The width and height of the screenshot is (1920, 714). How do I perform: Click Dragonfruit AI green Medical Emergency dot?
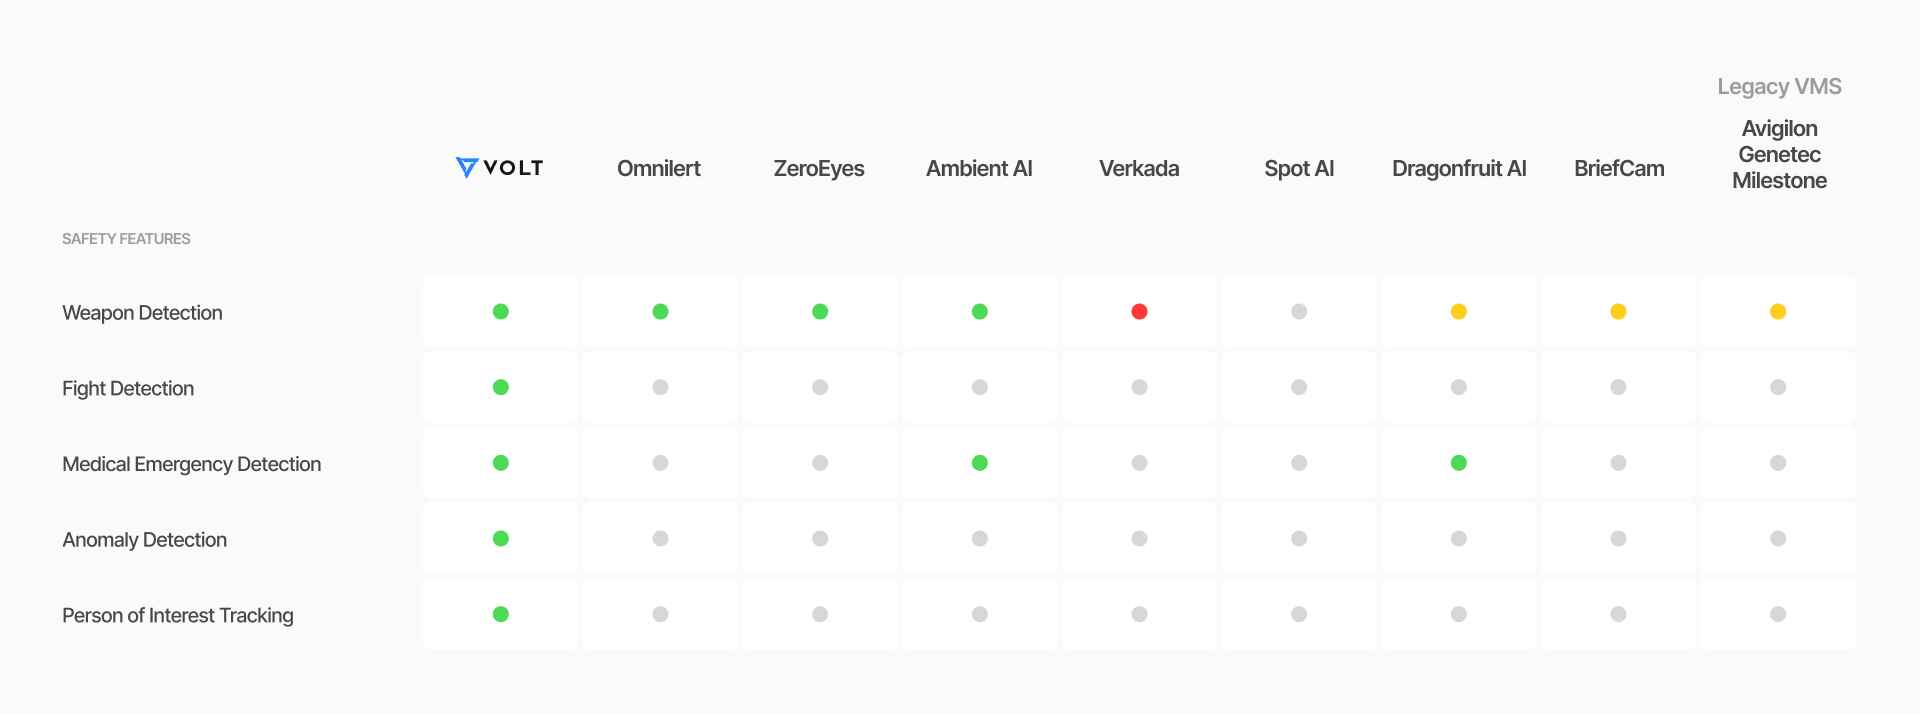[1459, 463]
